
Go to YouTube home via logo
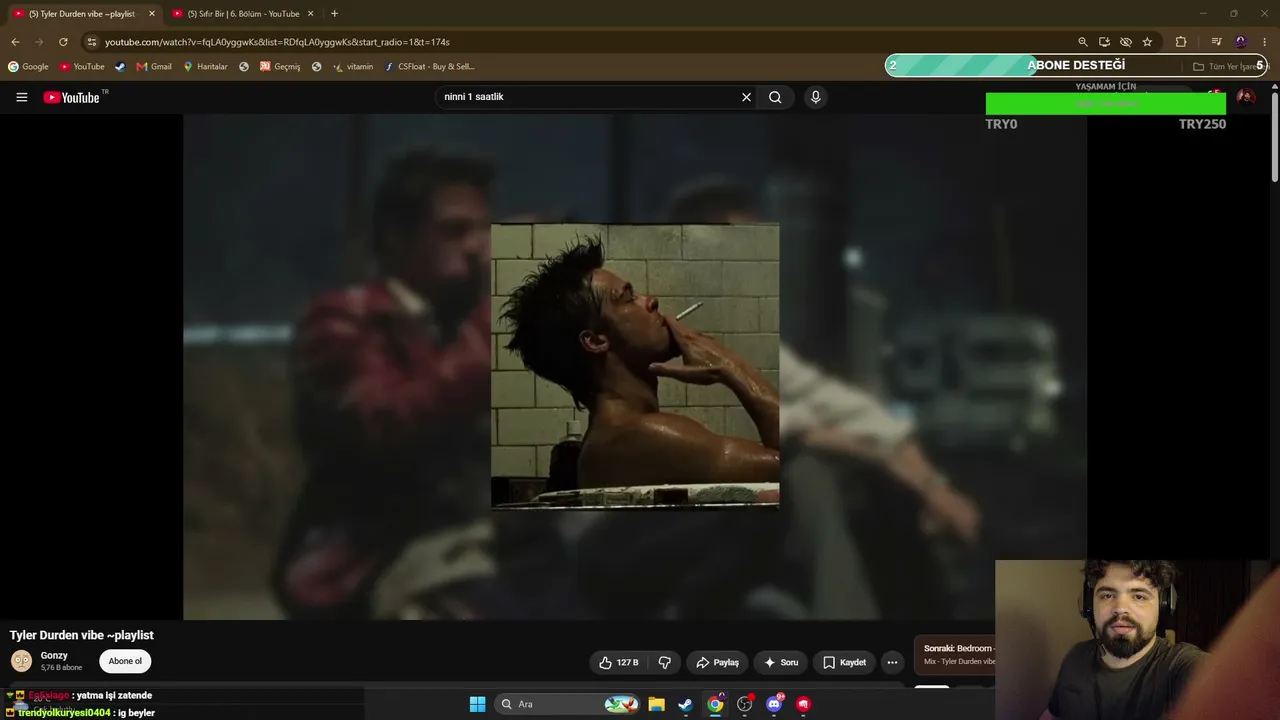tap(72, 97)
